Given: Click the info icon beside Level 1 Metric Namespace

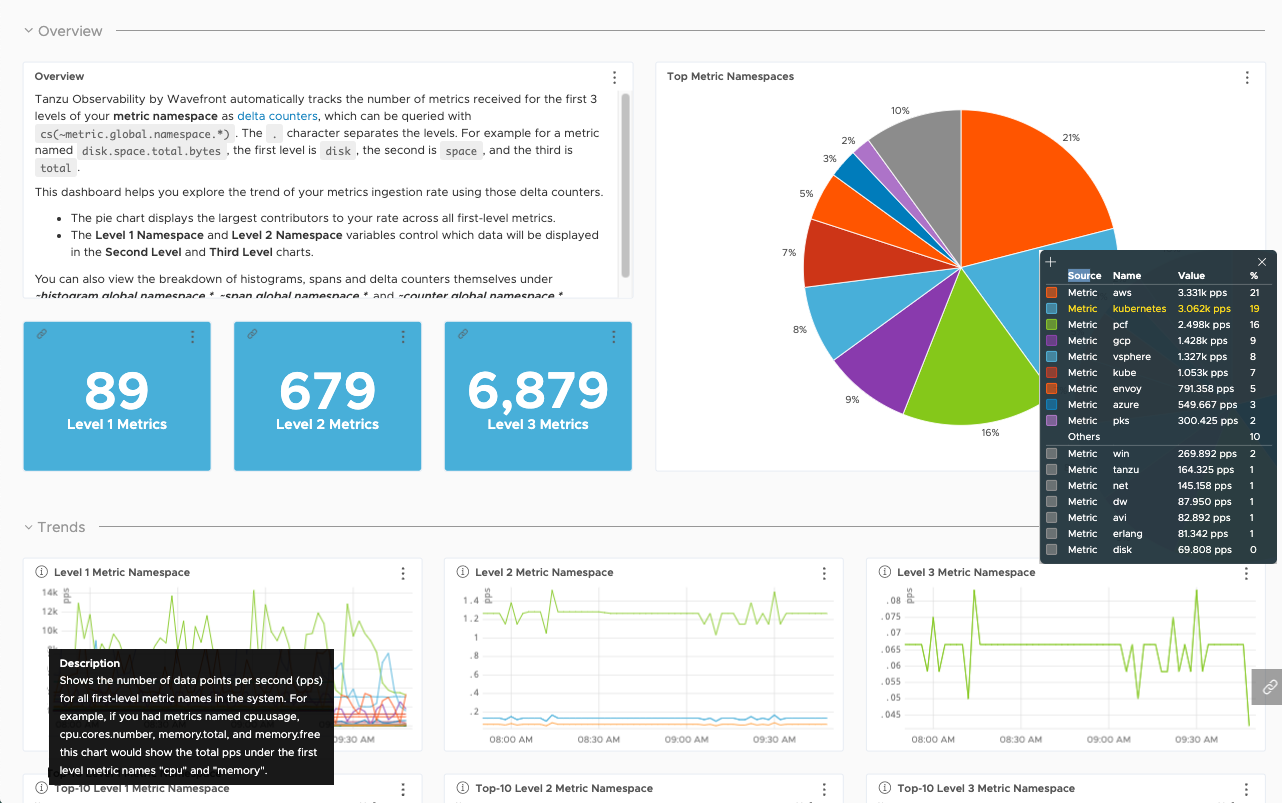Looking at the screenshot, I should [42, 572].
